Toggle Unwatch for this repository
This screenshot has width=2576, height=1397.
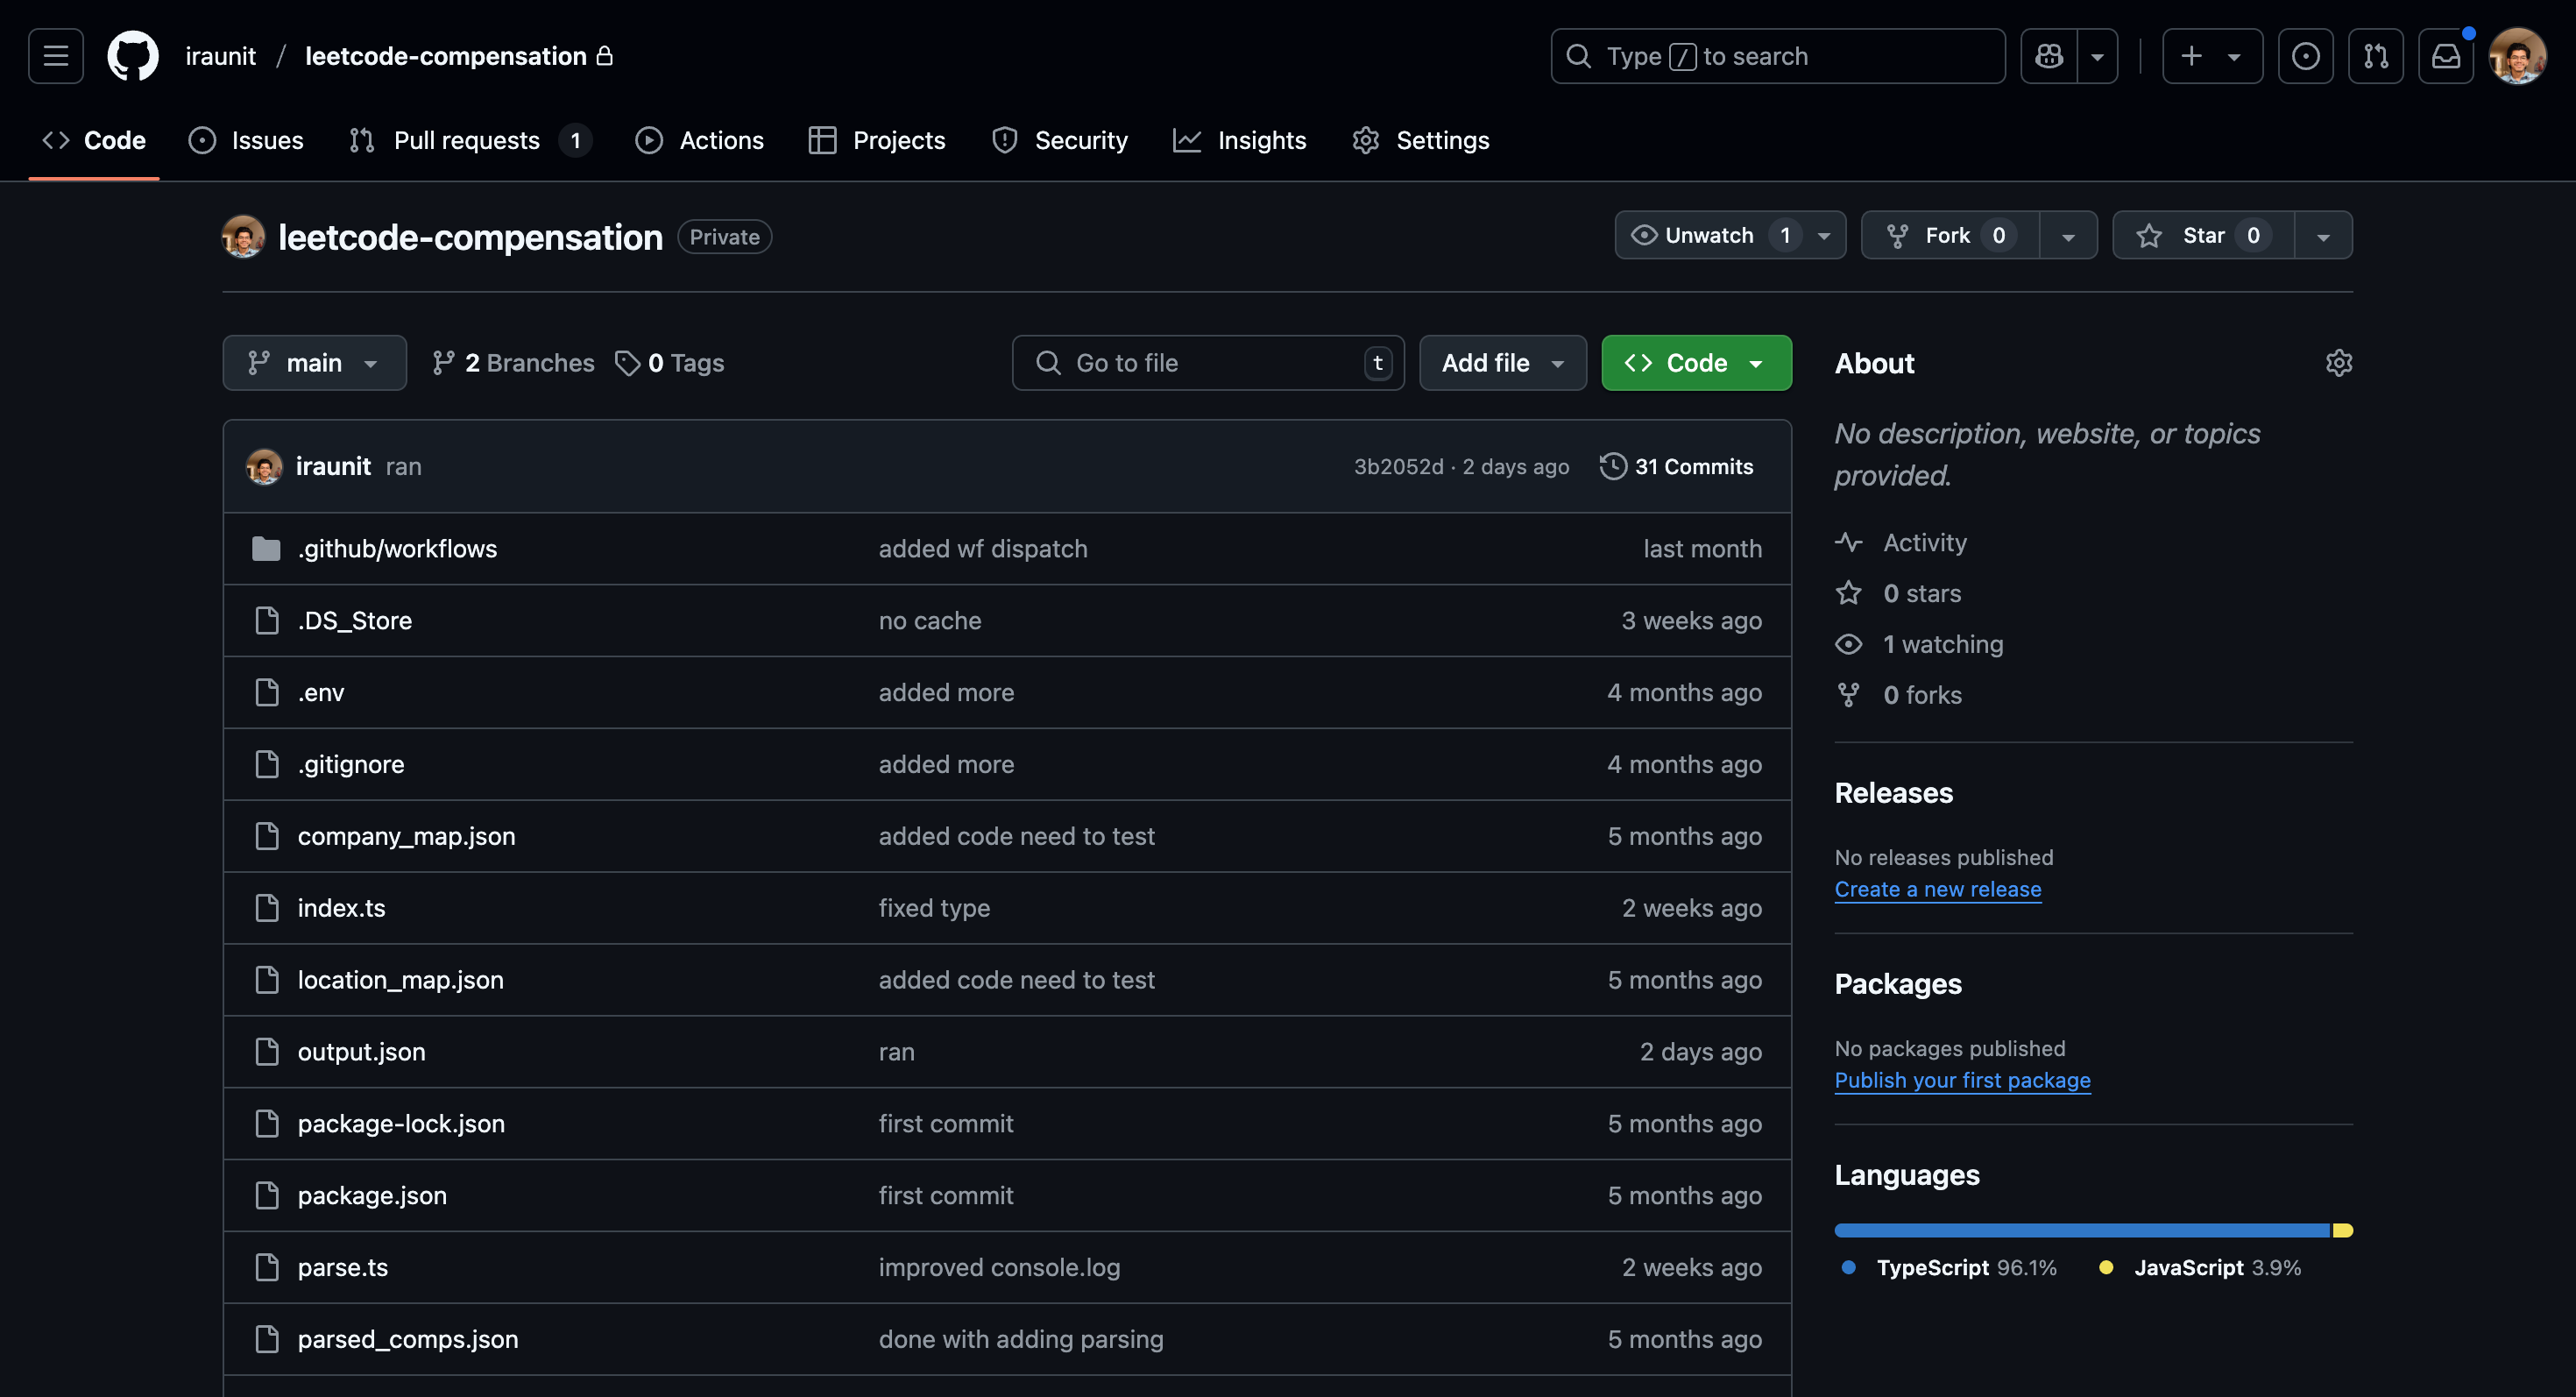[x=1712, y=235]
